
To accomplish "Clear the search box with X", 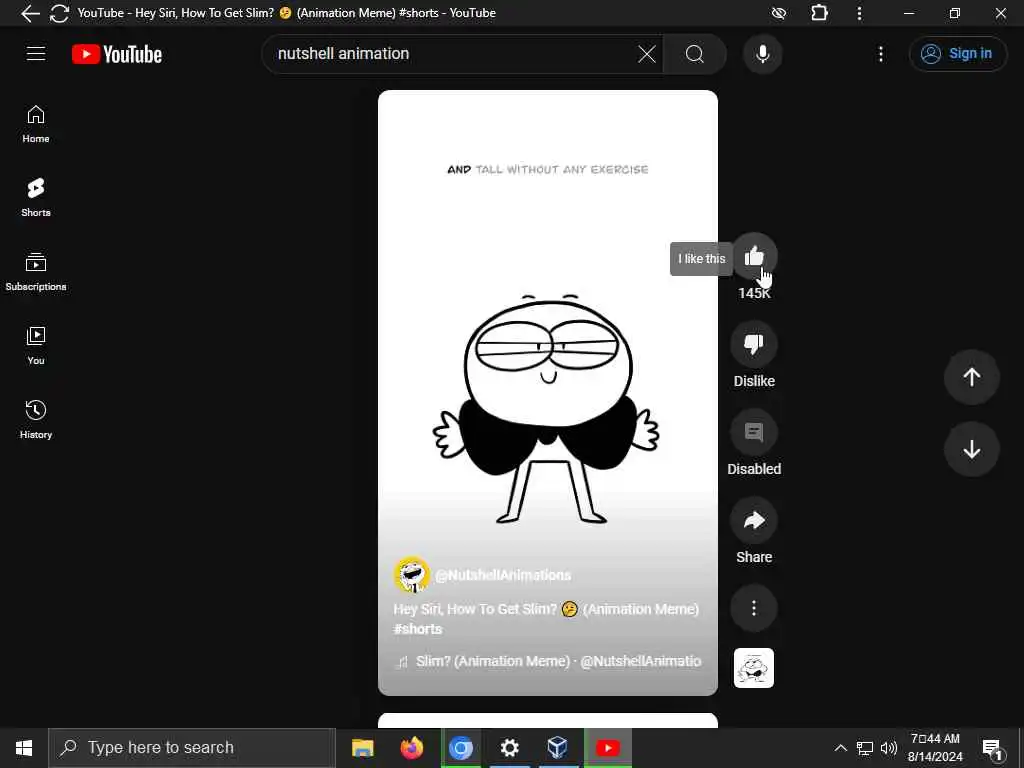I will [647, 54].
